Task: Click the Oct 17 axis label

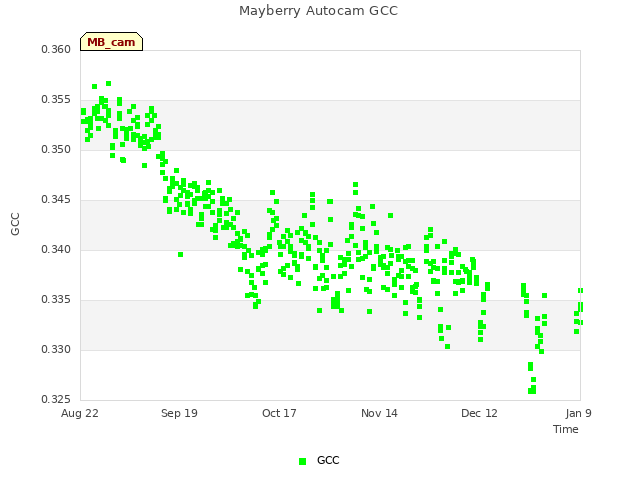Action: click(279, 413)
